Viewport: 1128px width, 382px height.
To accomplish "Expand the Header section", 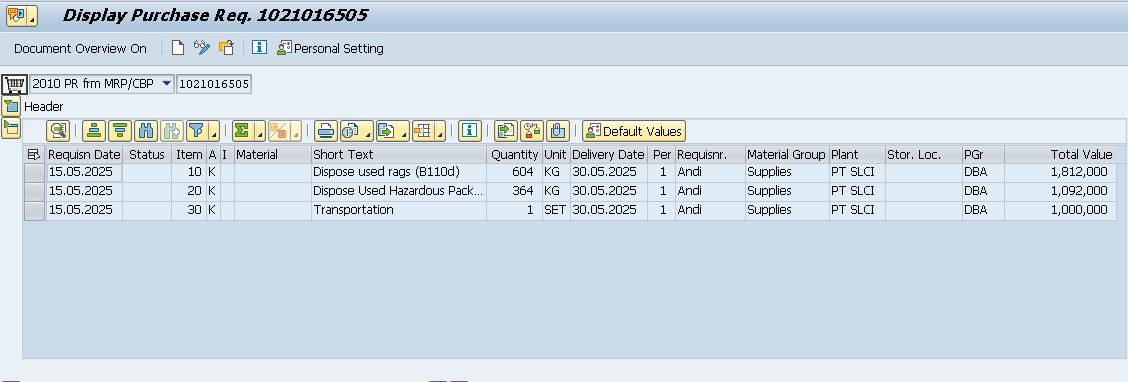I will click(x=11, y=107).
